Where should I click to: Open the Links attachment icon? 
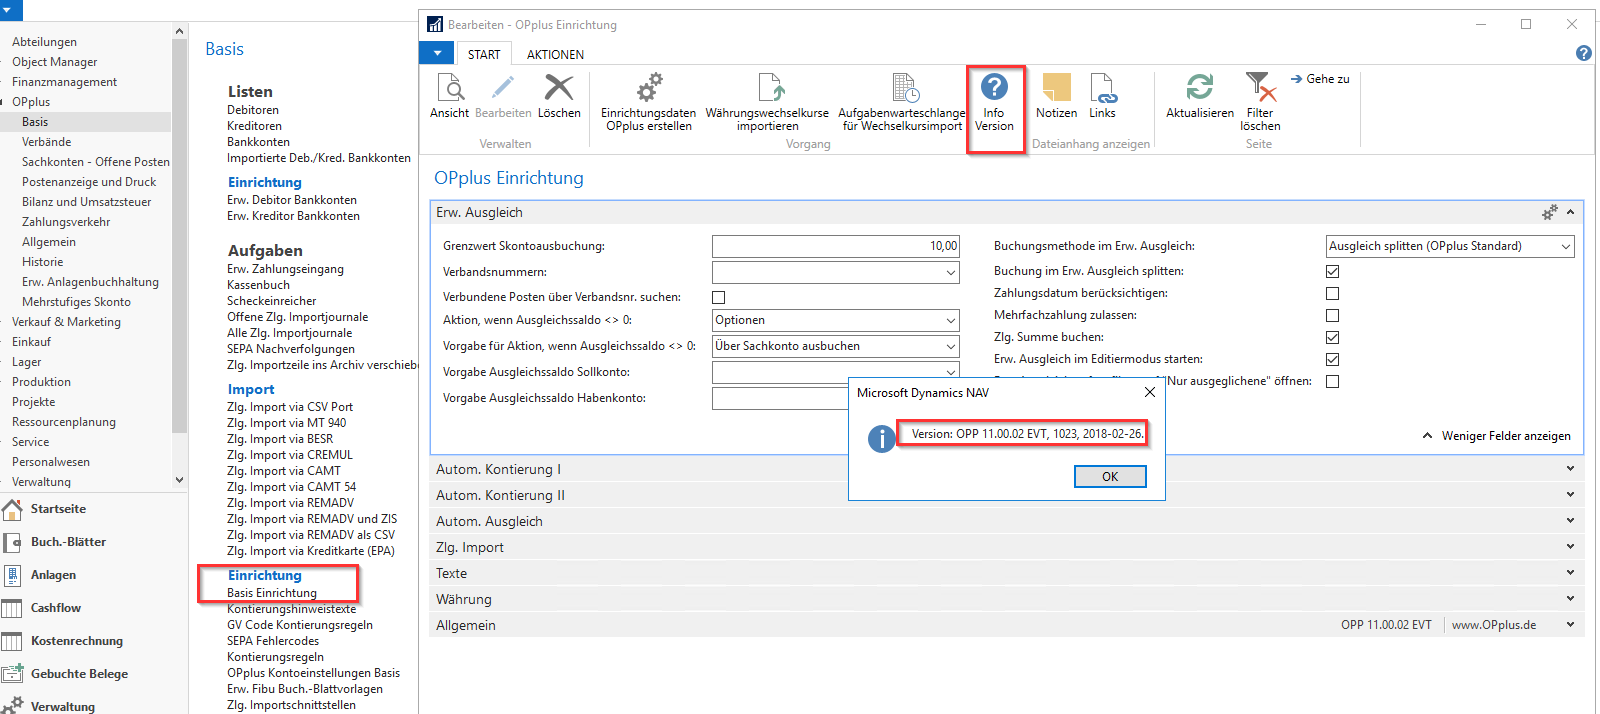[x=1102, y=88]
